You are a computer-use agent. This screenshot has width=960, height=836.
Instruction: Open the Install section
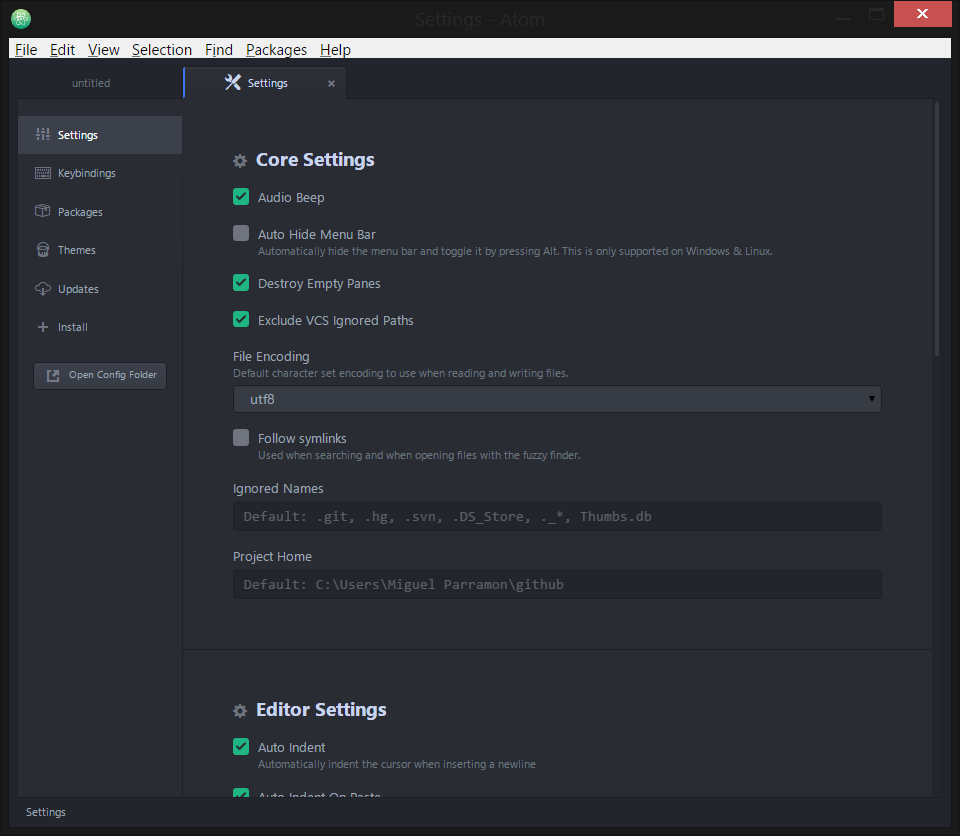click(x=100, y=327)
